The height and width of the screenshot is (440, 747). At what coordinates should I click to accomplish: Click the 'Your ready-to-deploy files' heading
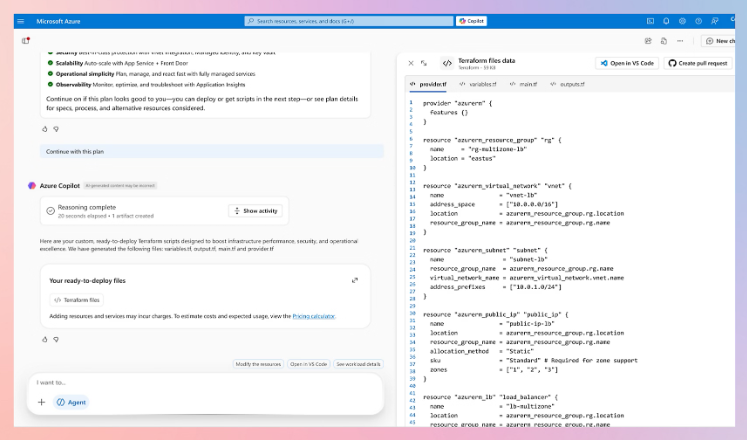tap(87, 281)
